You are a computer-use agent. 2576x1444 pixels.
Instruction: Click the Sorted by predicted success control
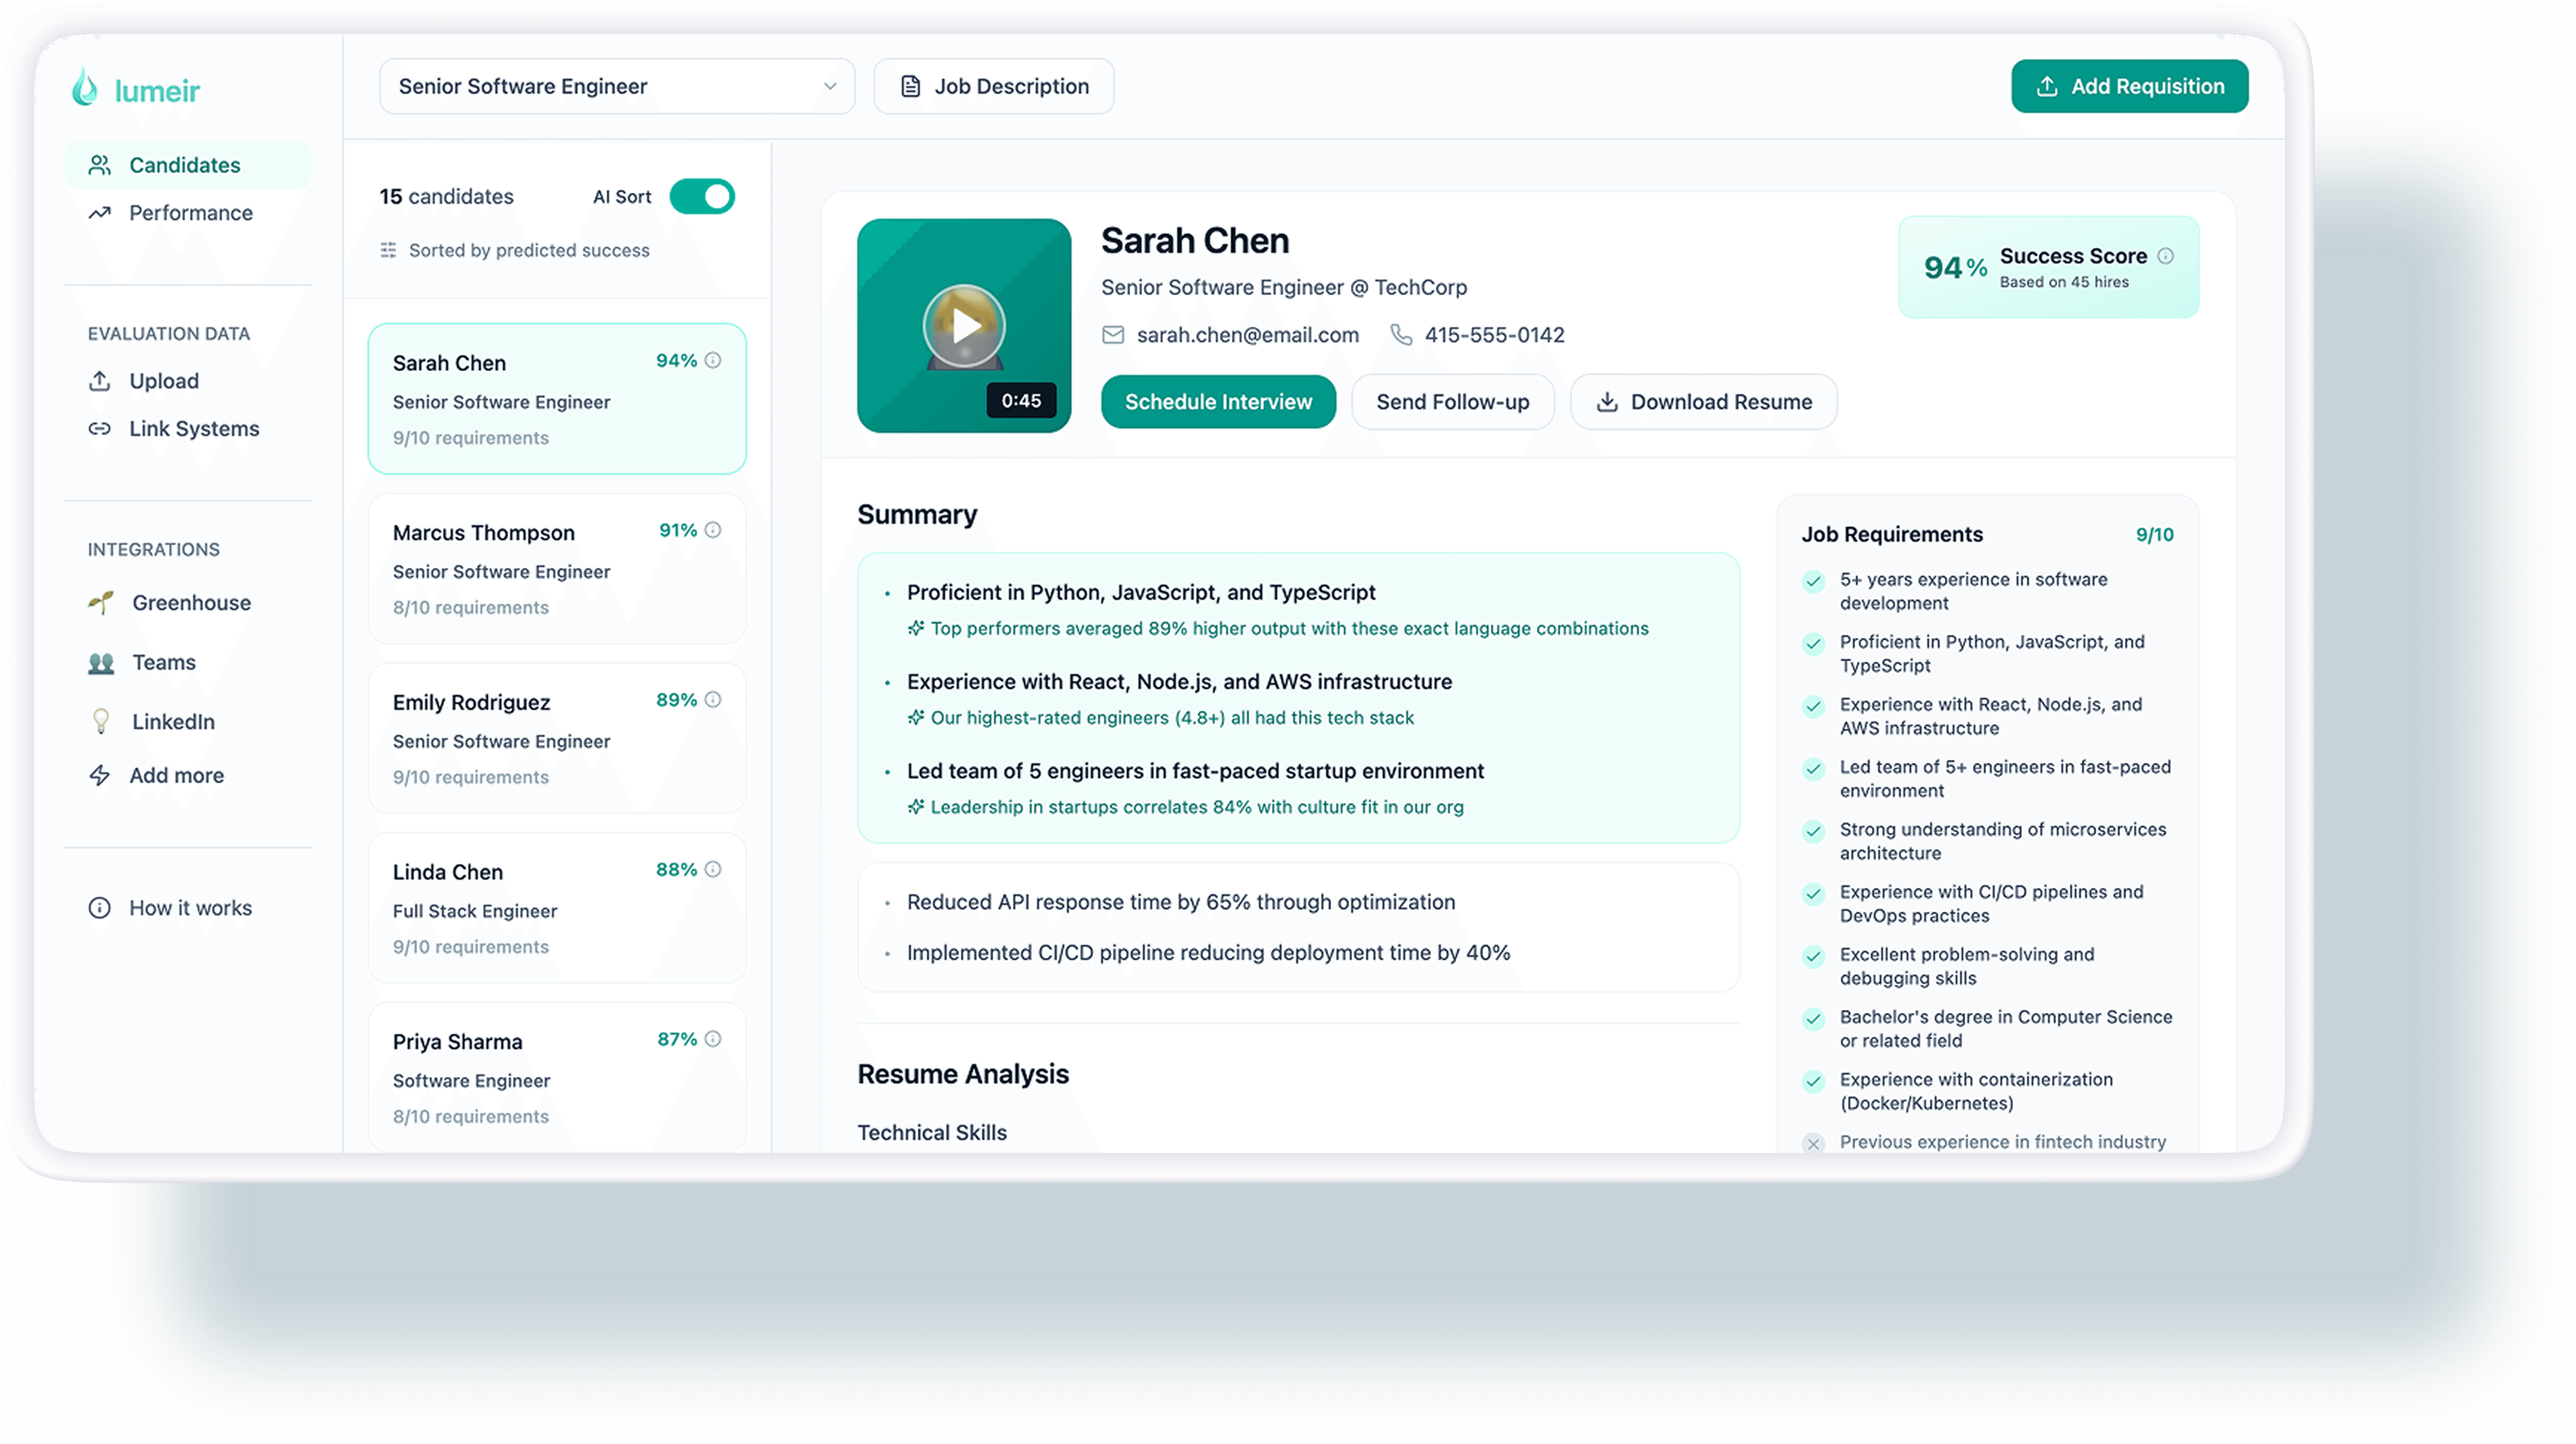(x=516, y=251)
